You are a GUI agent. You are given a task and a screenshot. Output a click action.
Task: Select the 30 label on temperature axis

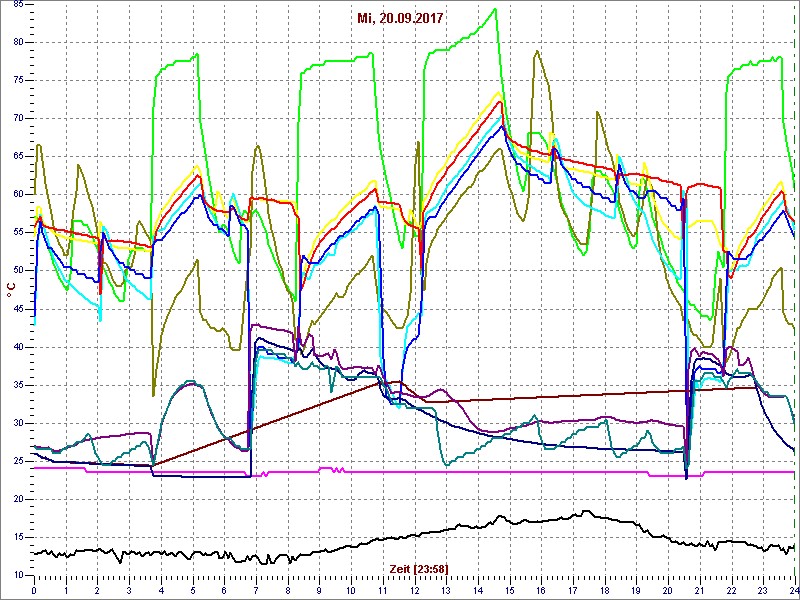coord(17,423)
